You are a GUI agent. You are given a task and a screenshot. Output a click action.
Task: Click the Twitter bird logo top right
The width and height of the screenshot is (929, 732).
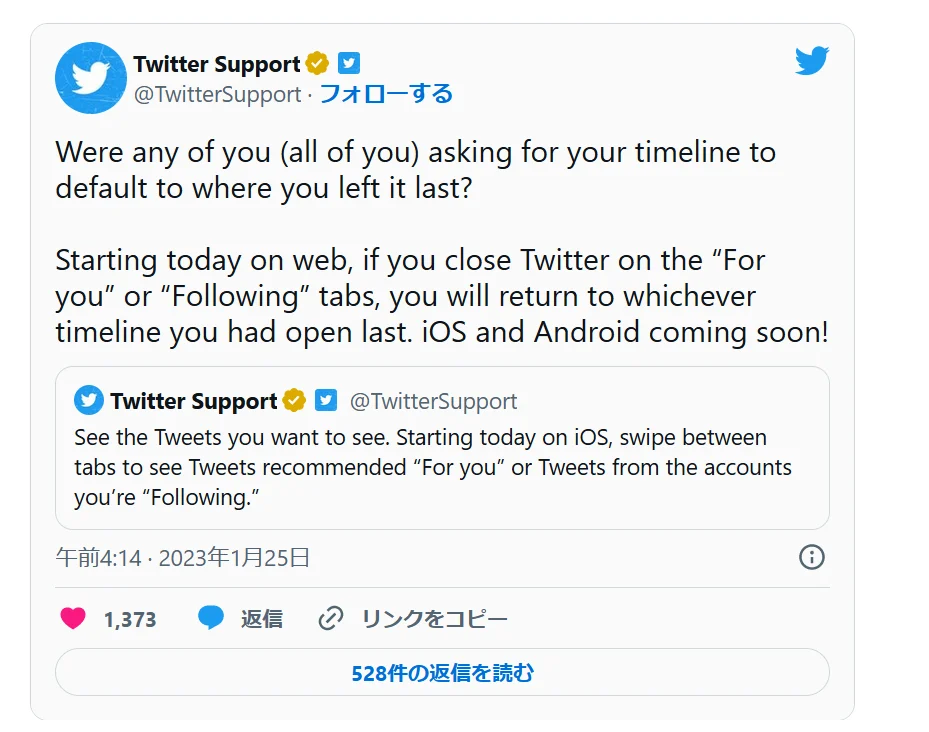click(x=811, y=62)
